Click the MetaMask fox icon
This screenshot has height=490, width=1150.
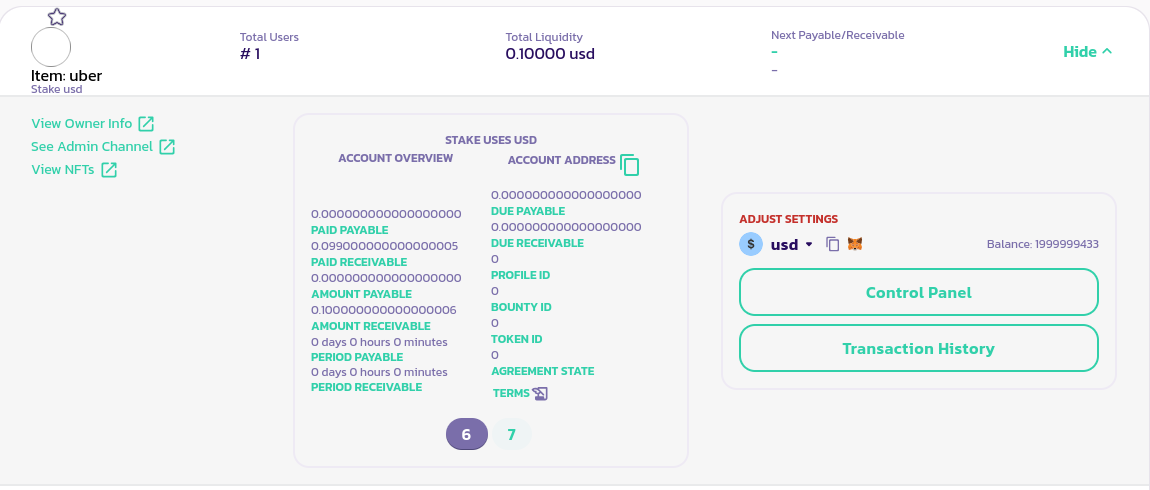coord(855,244)
